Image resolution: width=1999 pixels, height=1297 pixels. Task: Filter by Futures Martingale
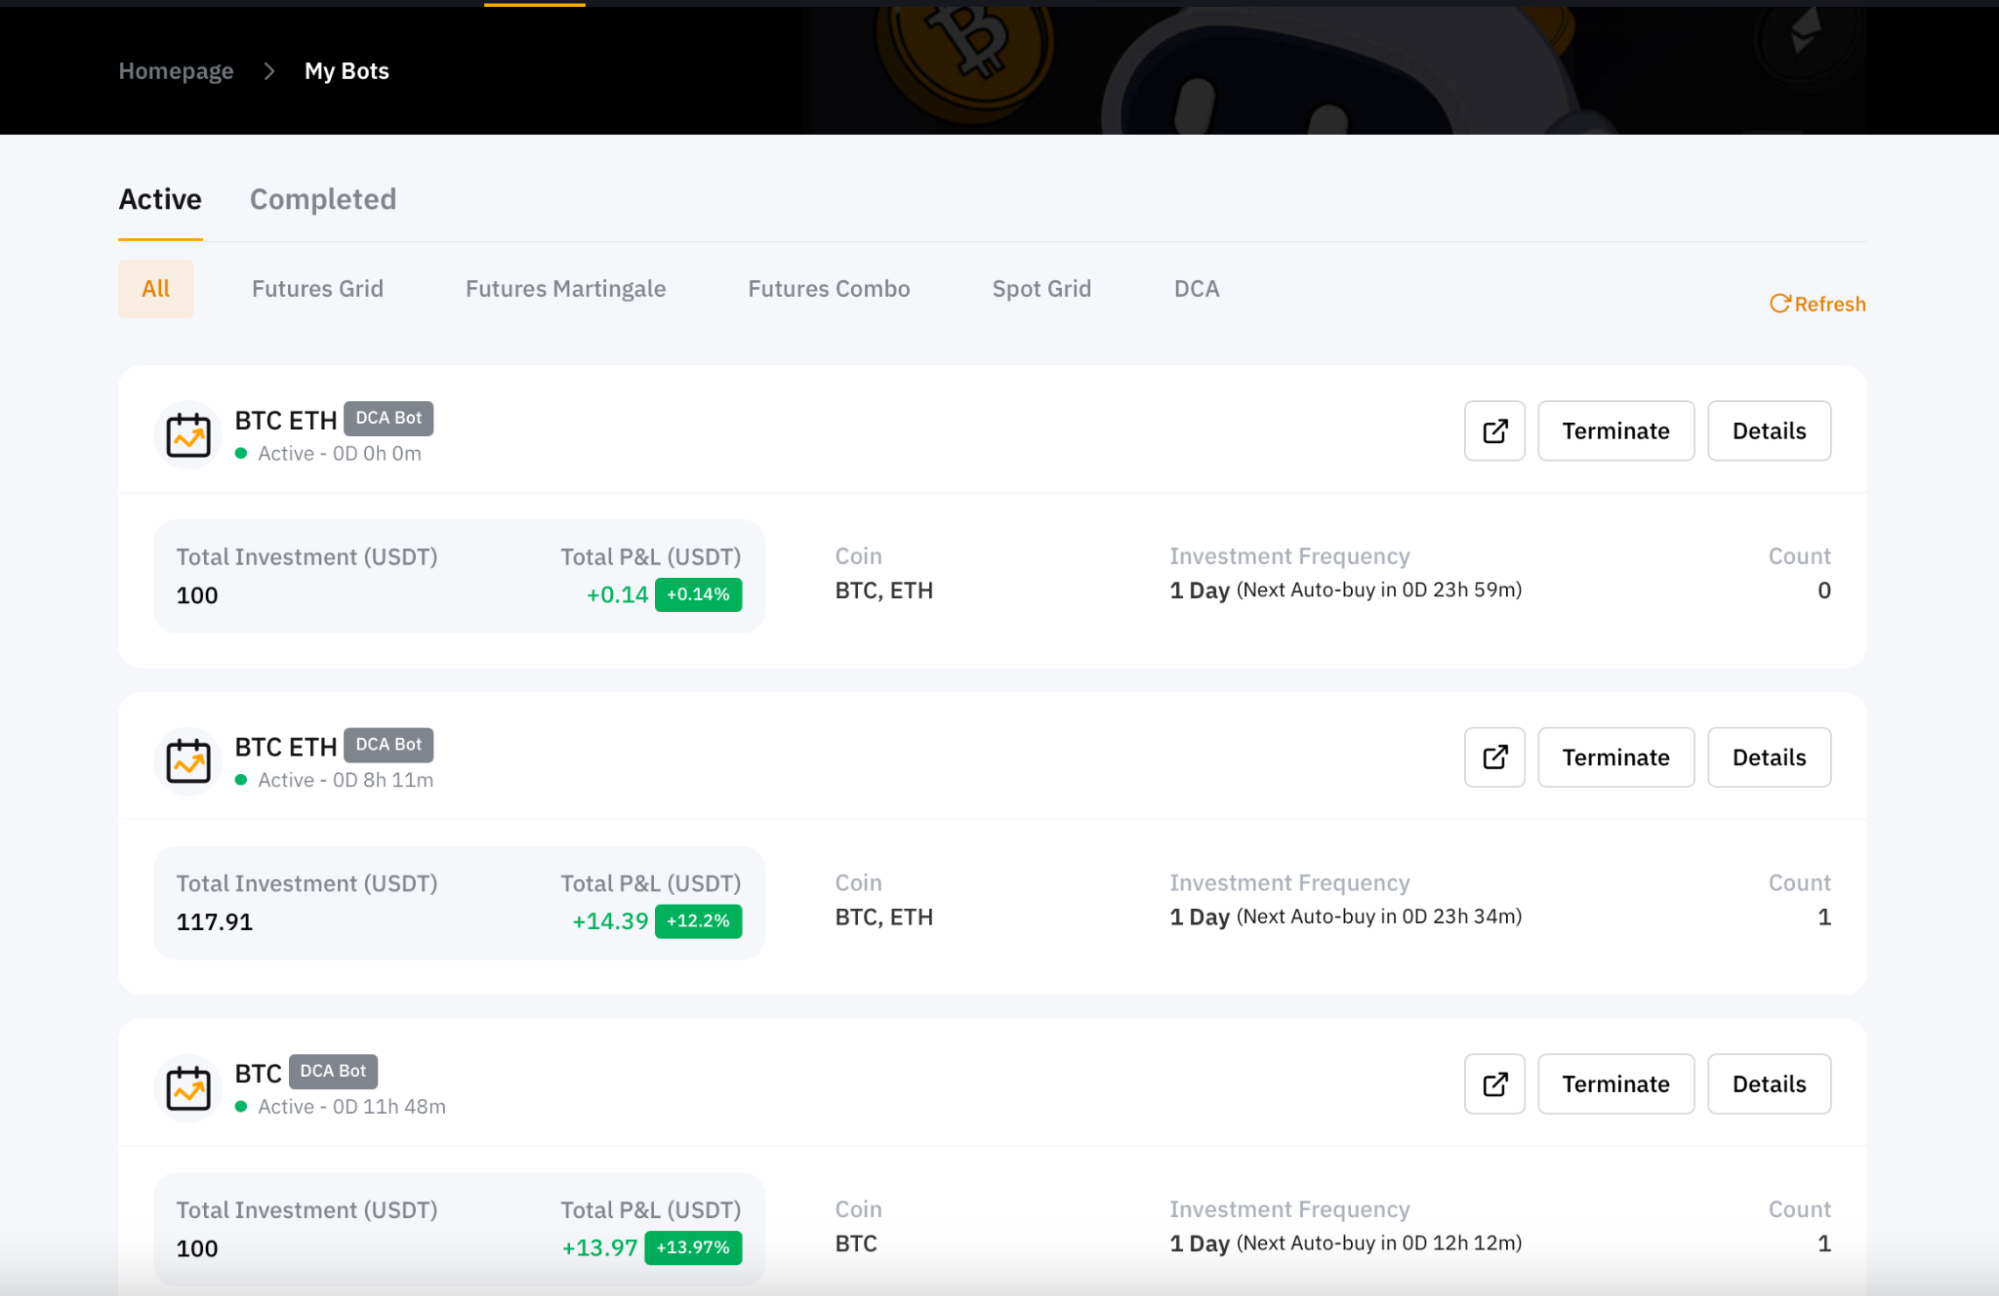click(565, 289)
